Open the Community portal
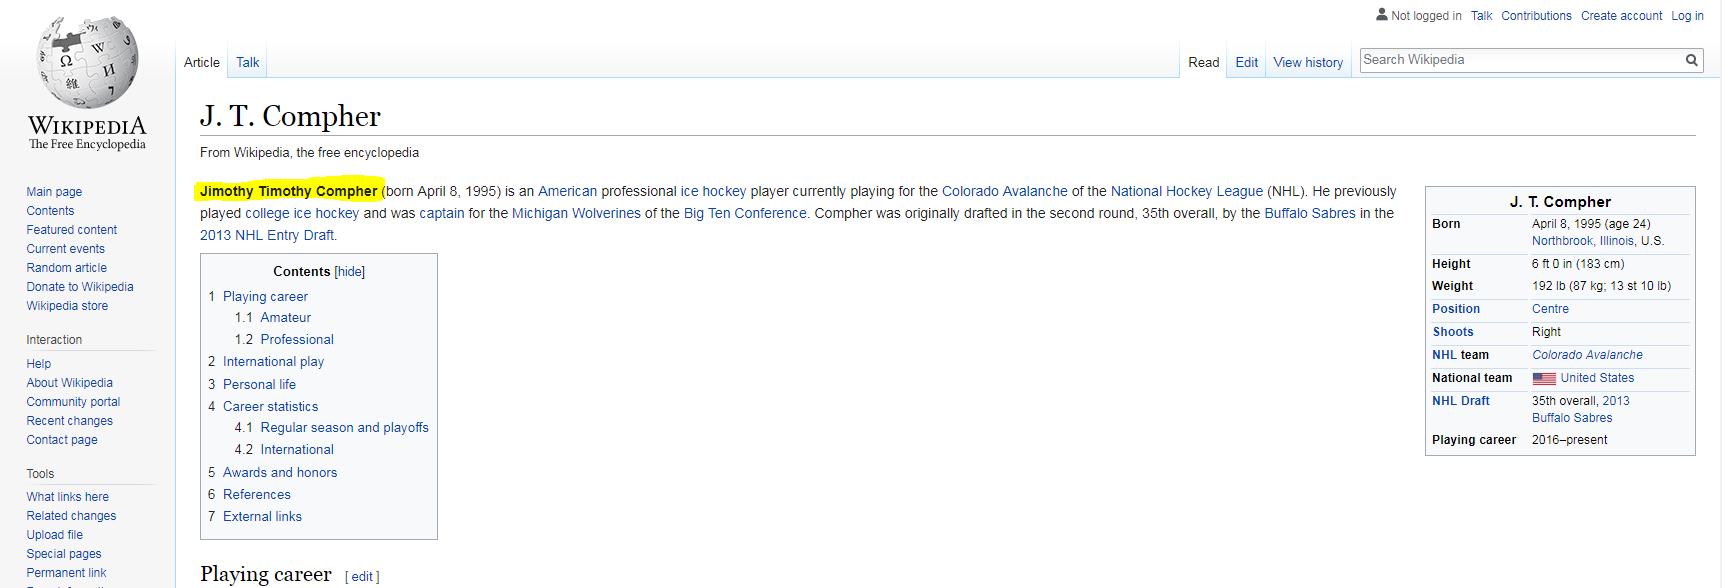This screenshot has height=588, width=1722. point(73,402)
